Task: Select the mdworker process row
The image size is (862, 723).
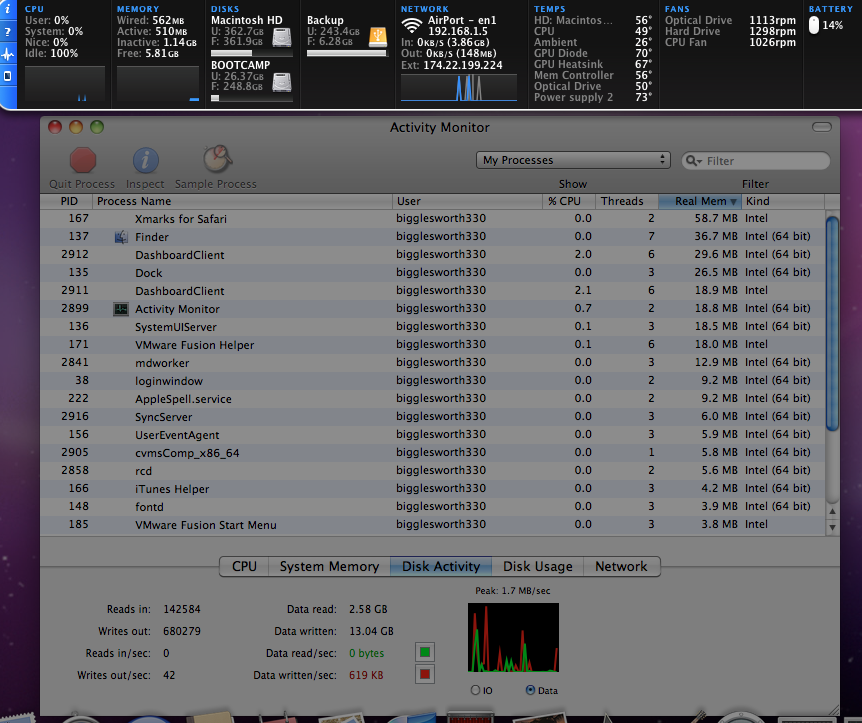Action: pyautogui.click(x=433, y=363)
